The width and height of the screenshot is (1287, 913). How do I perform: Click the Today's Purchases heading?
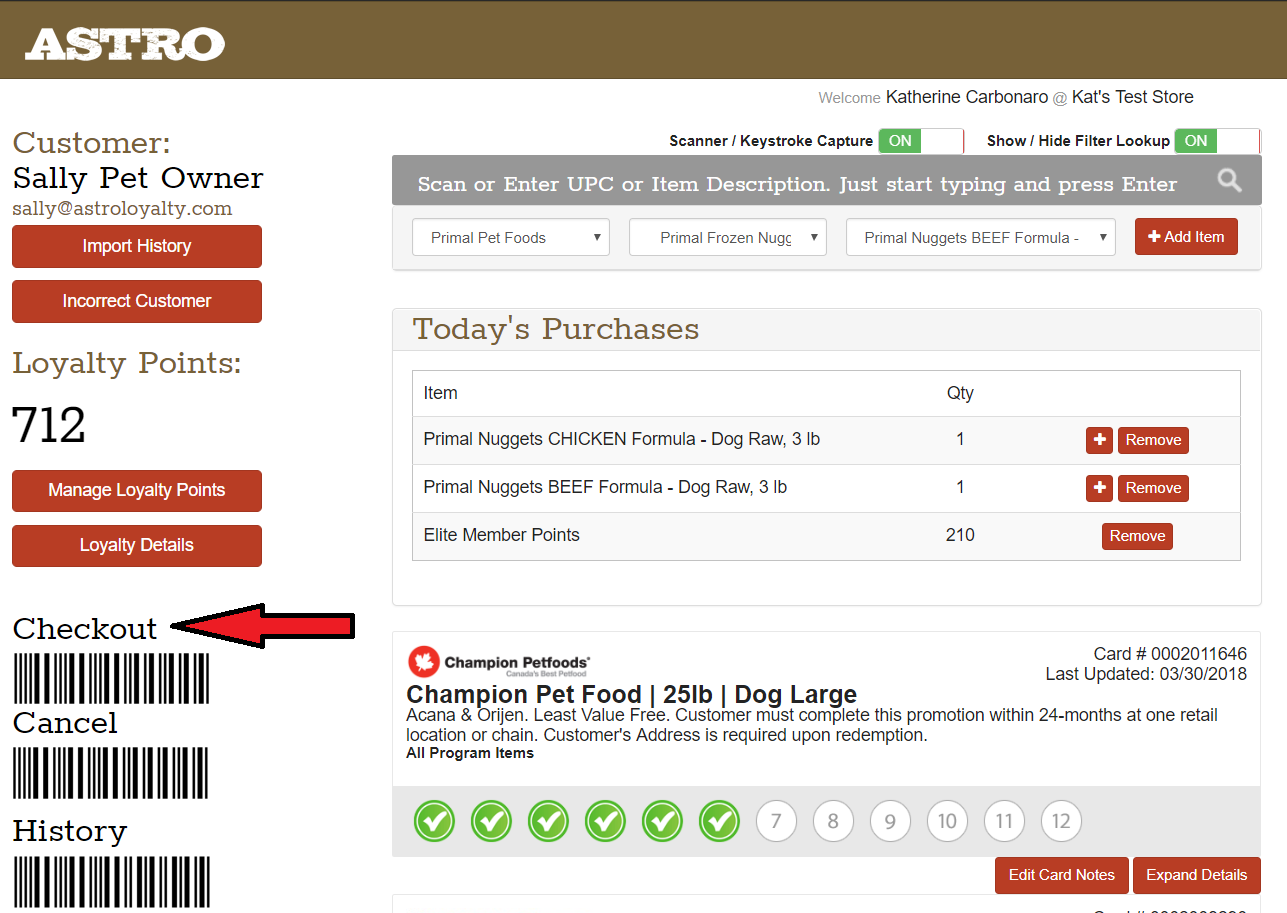click(x=556, y=329)
